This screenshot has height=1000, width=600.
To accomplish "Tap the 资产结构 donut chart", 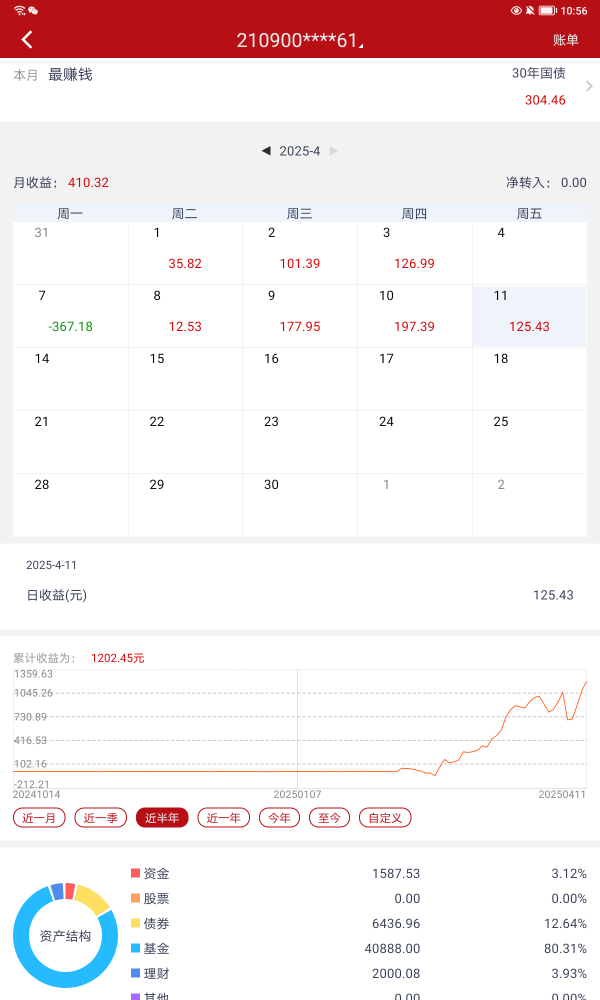I will pyautogui.click(x=65, y=936).
